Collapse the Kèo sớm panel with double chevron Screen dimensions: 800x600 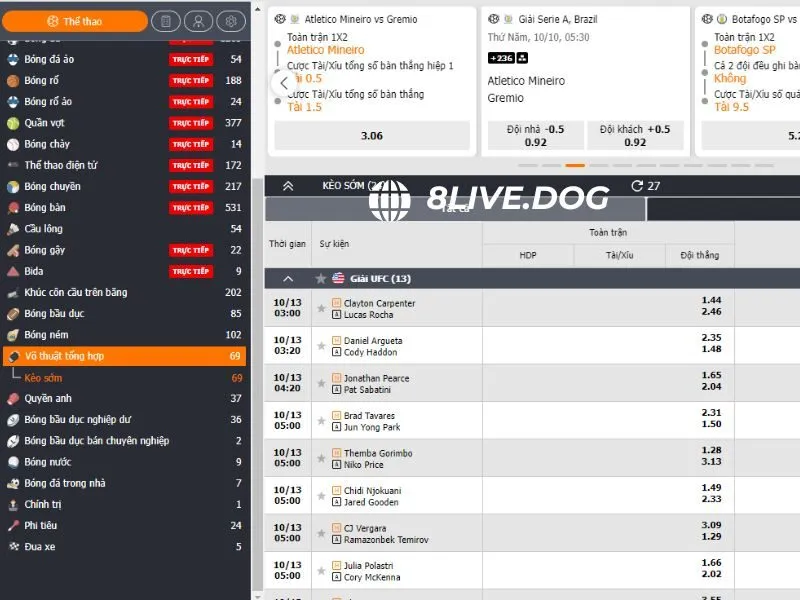point(288,186)
